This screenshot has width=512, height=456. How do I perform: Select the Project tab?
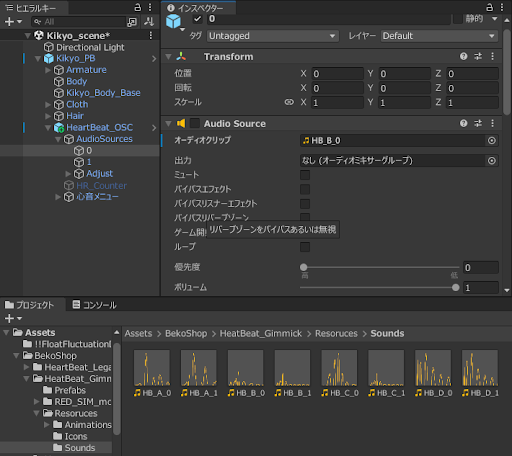29,305
